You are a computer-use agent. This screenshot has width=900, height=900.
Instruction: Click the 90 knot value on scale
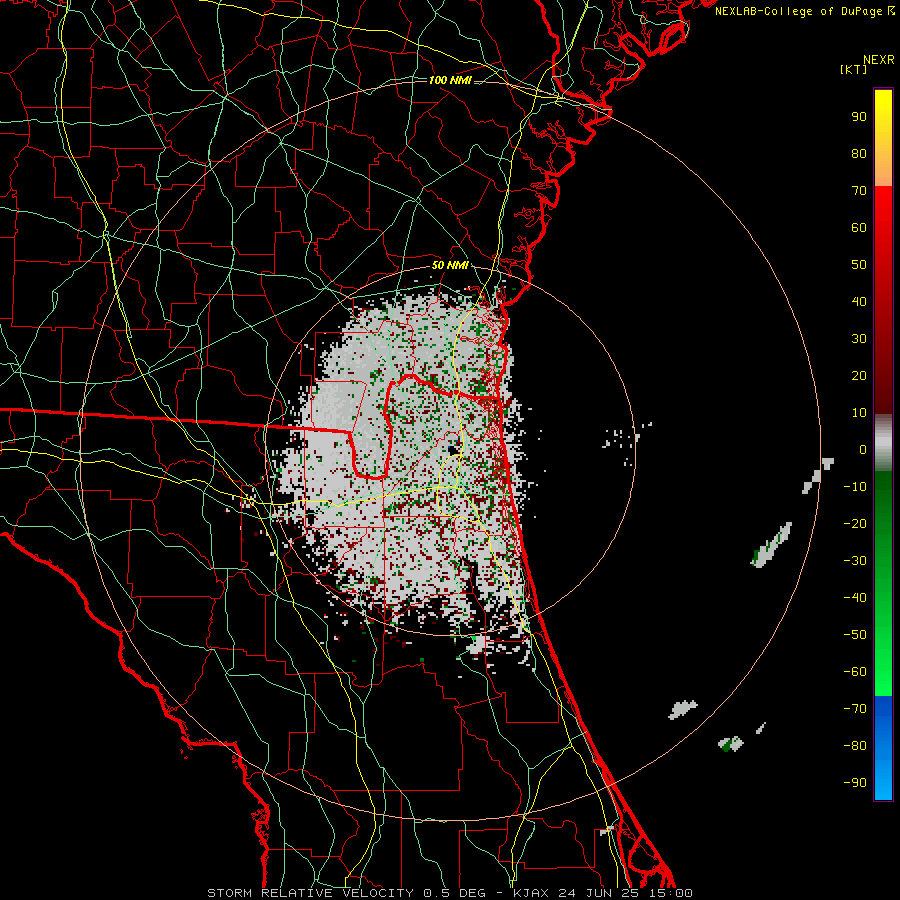click(x=859, y=117)
